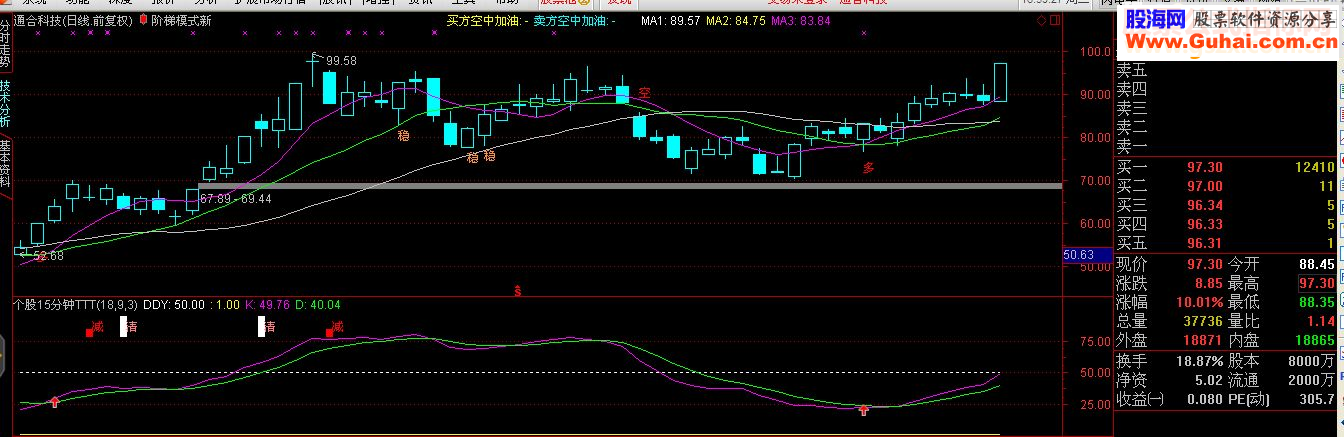Viewport: 1344px width, 437px height.
Task: Click the red up-arrow at the indicator's left start
Action: 55,402
